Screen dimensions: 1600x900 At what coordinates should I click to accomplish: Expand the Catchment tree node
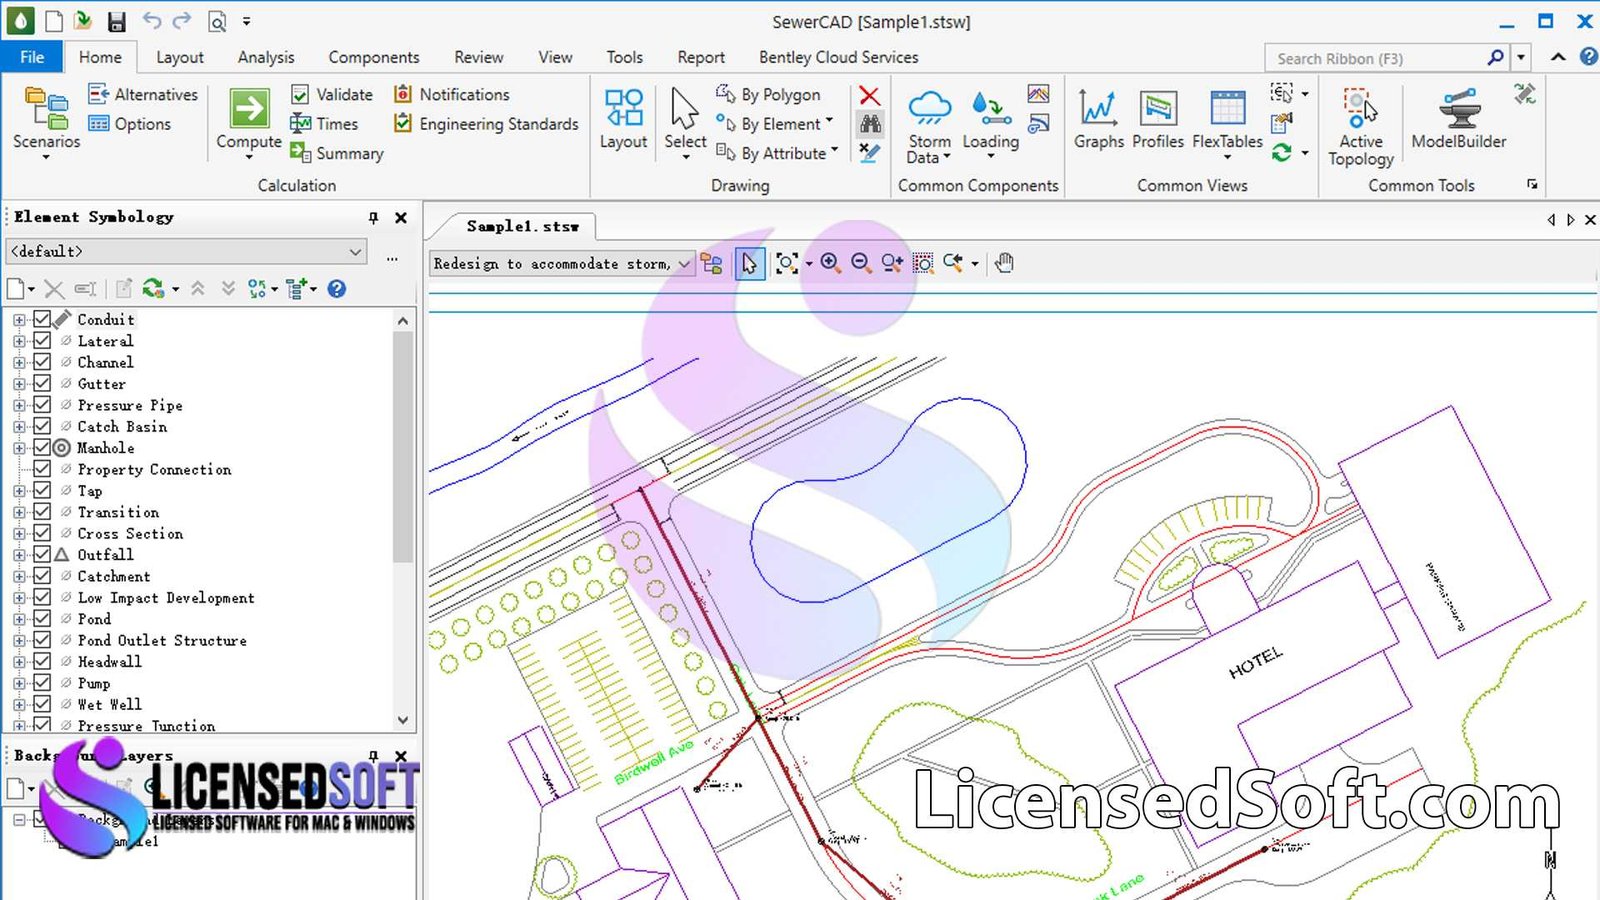(x=19, y=577)
